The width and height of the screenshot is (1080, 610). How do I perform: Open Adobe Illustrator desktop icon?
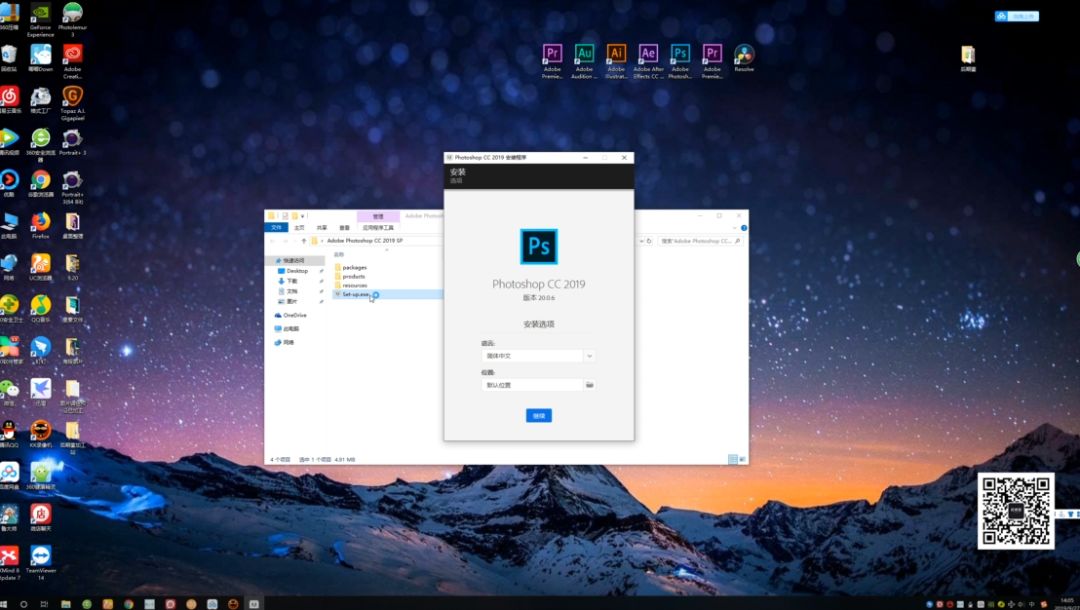pos(617,55)
